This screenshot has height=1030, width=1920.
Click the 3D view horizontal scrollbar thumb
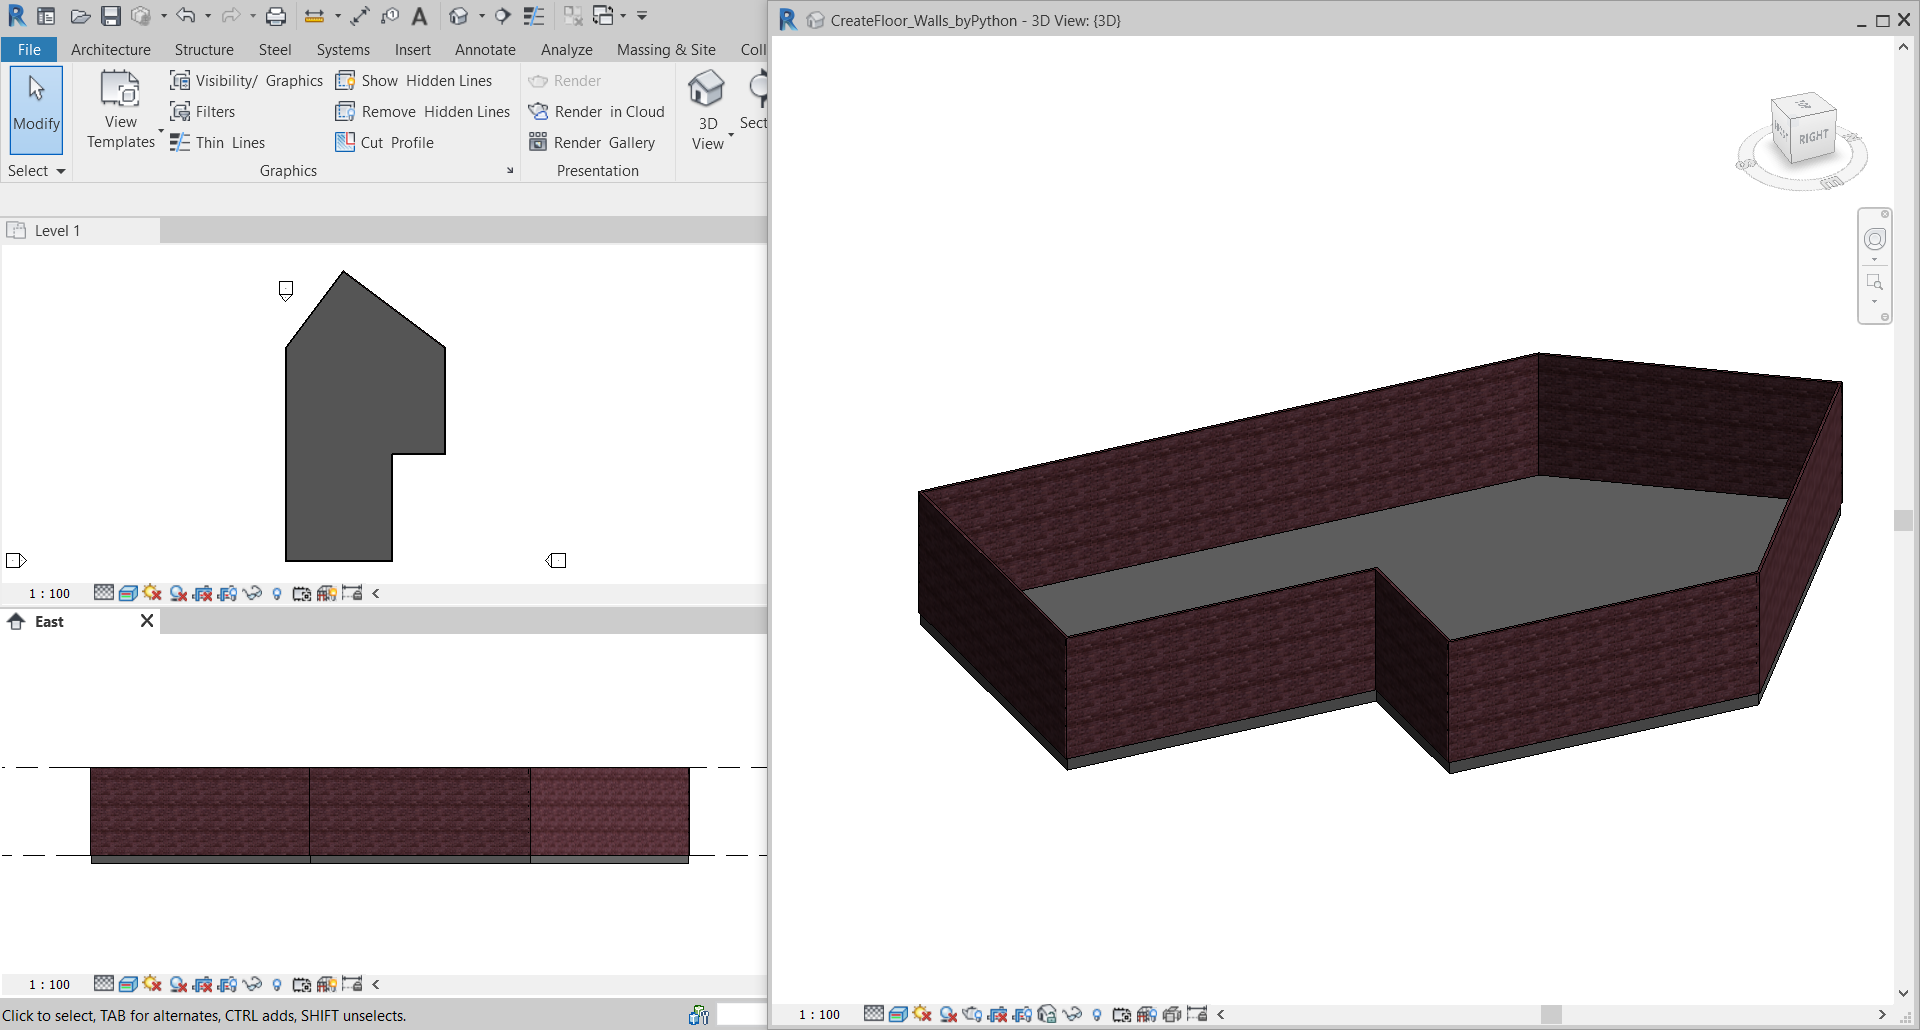(1551, 1014)
